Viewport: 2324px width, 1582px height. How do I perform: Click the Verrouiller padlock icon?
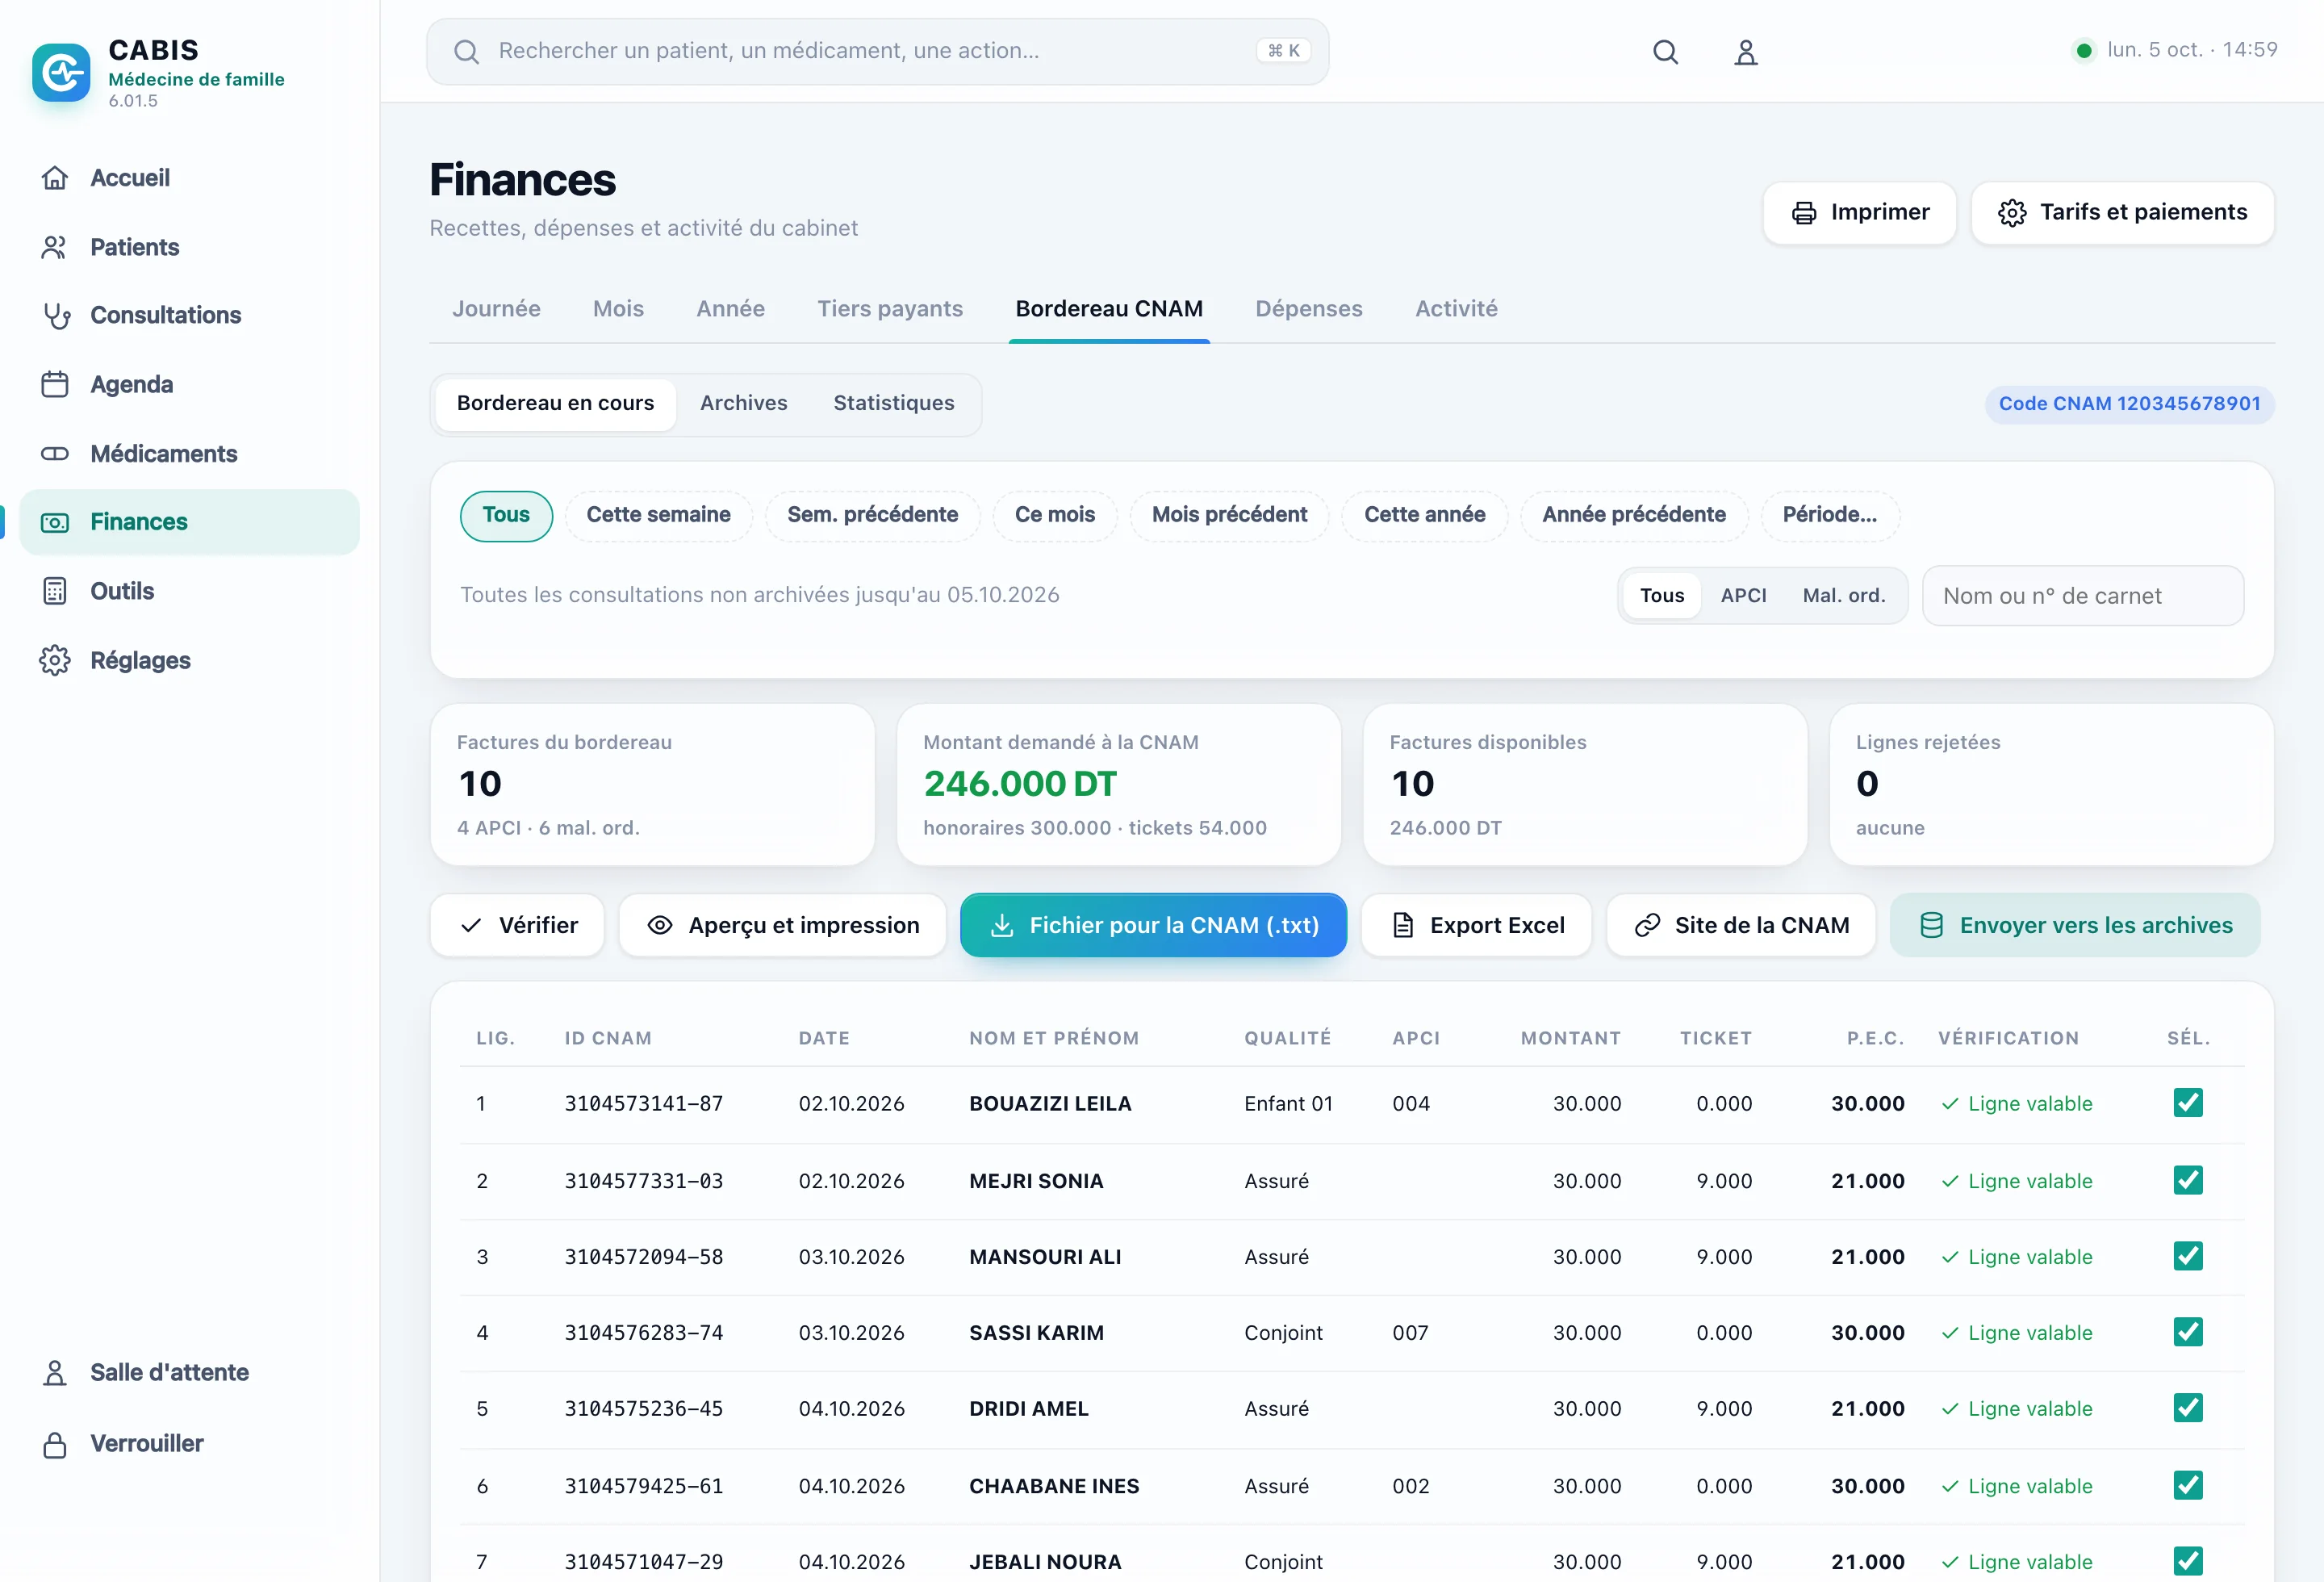click(x=55, y=1444)
